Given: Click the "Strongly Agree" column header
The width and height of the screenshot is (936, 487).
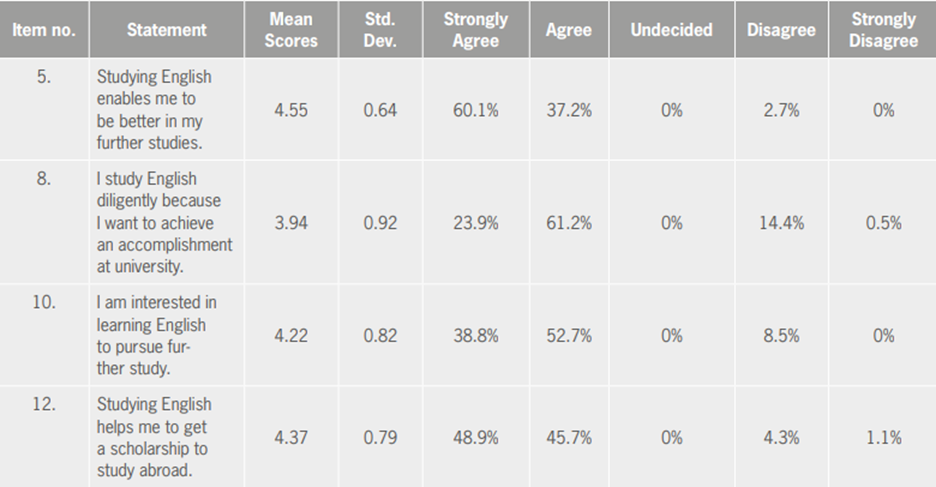Looking at the screenshot, I should (x=475, y=30).
